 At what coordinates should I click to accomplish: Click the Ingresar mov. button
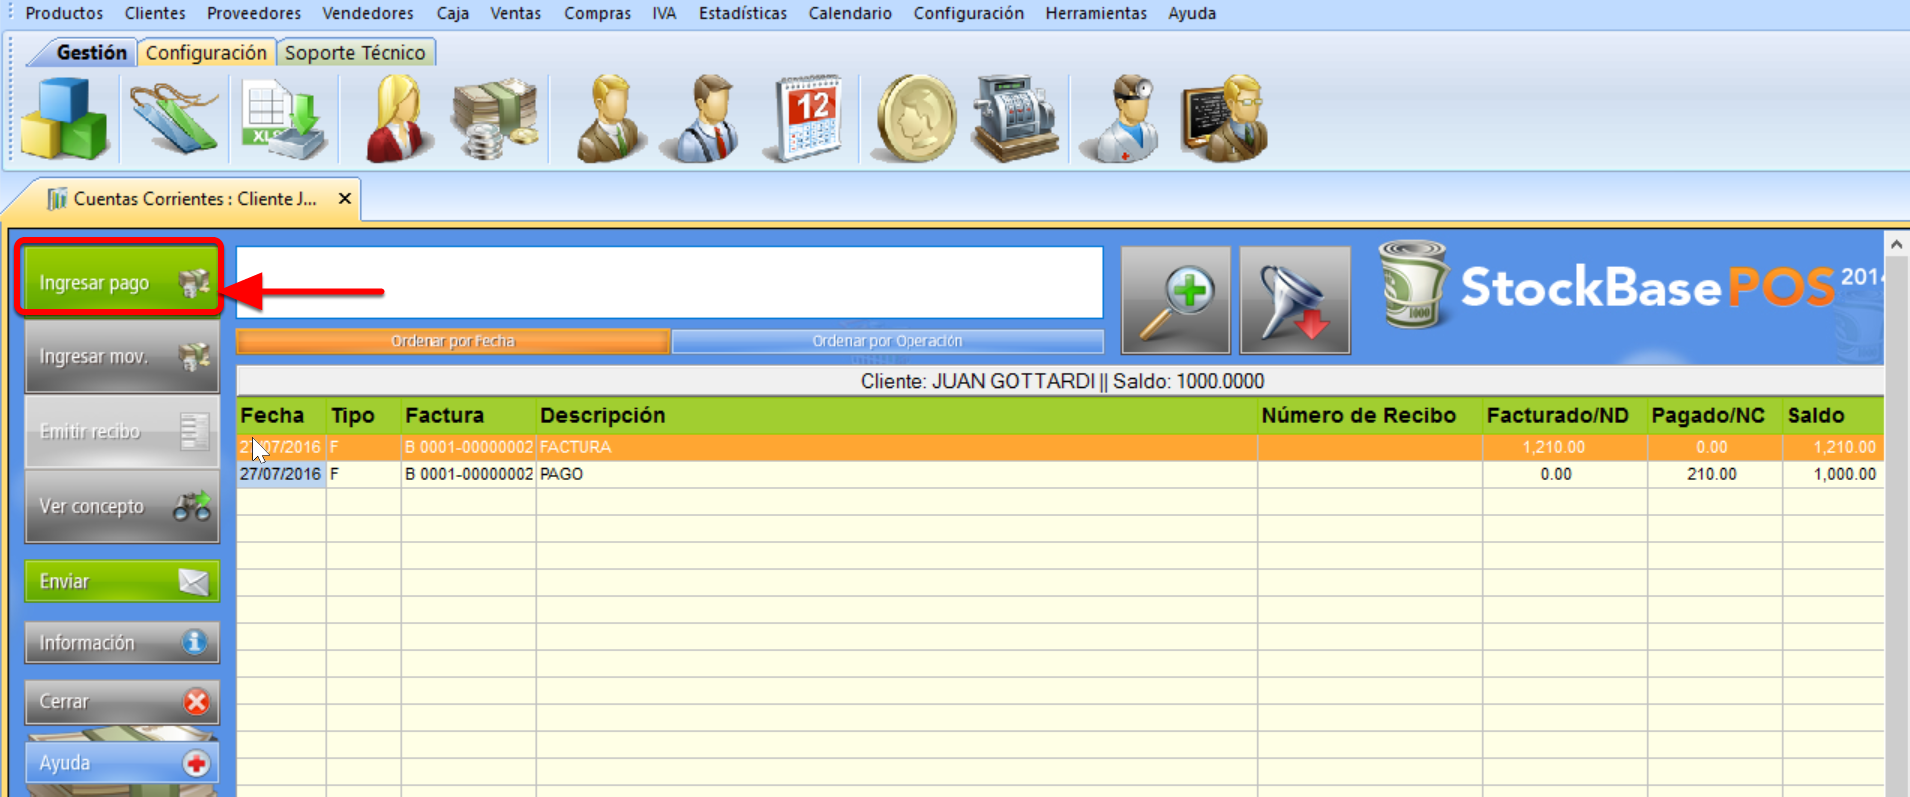(x=122, y=356)
